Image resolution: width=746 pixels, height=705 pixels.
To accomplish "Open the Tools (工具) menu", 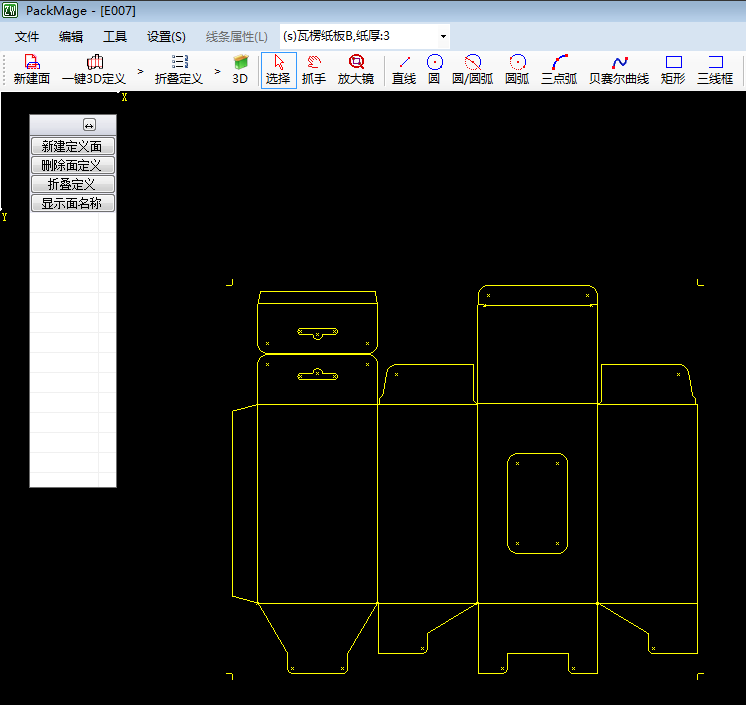I will point(115,37).
